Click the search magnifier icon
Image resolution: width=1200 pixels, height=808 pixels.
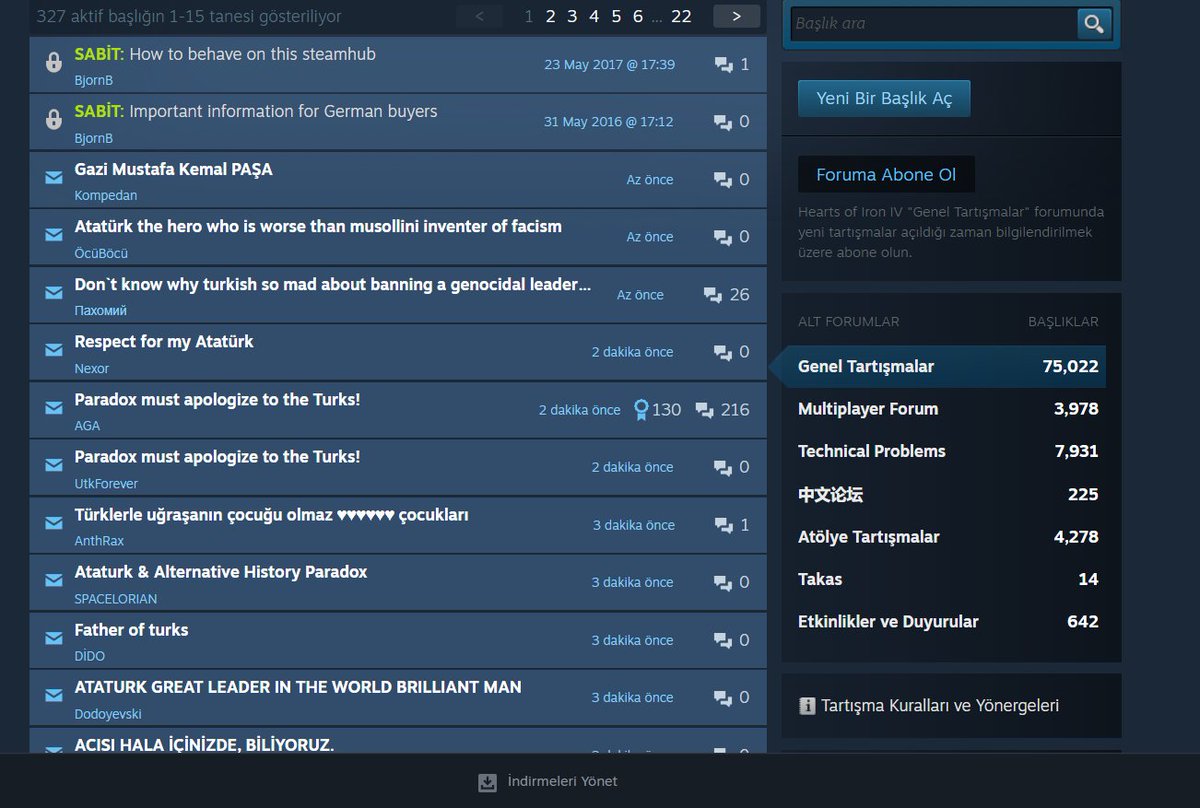(1094, 23)
